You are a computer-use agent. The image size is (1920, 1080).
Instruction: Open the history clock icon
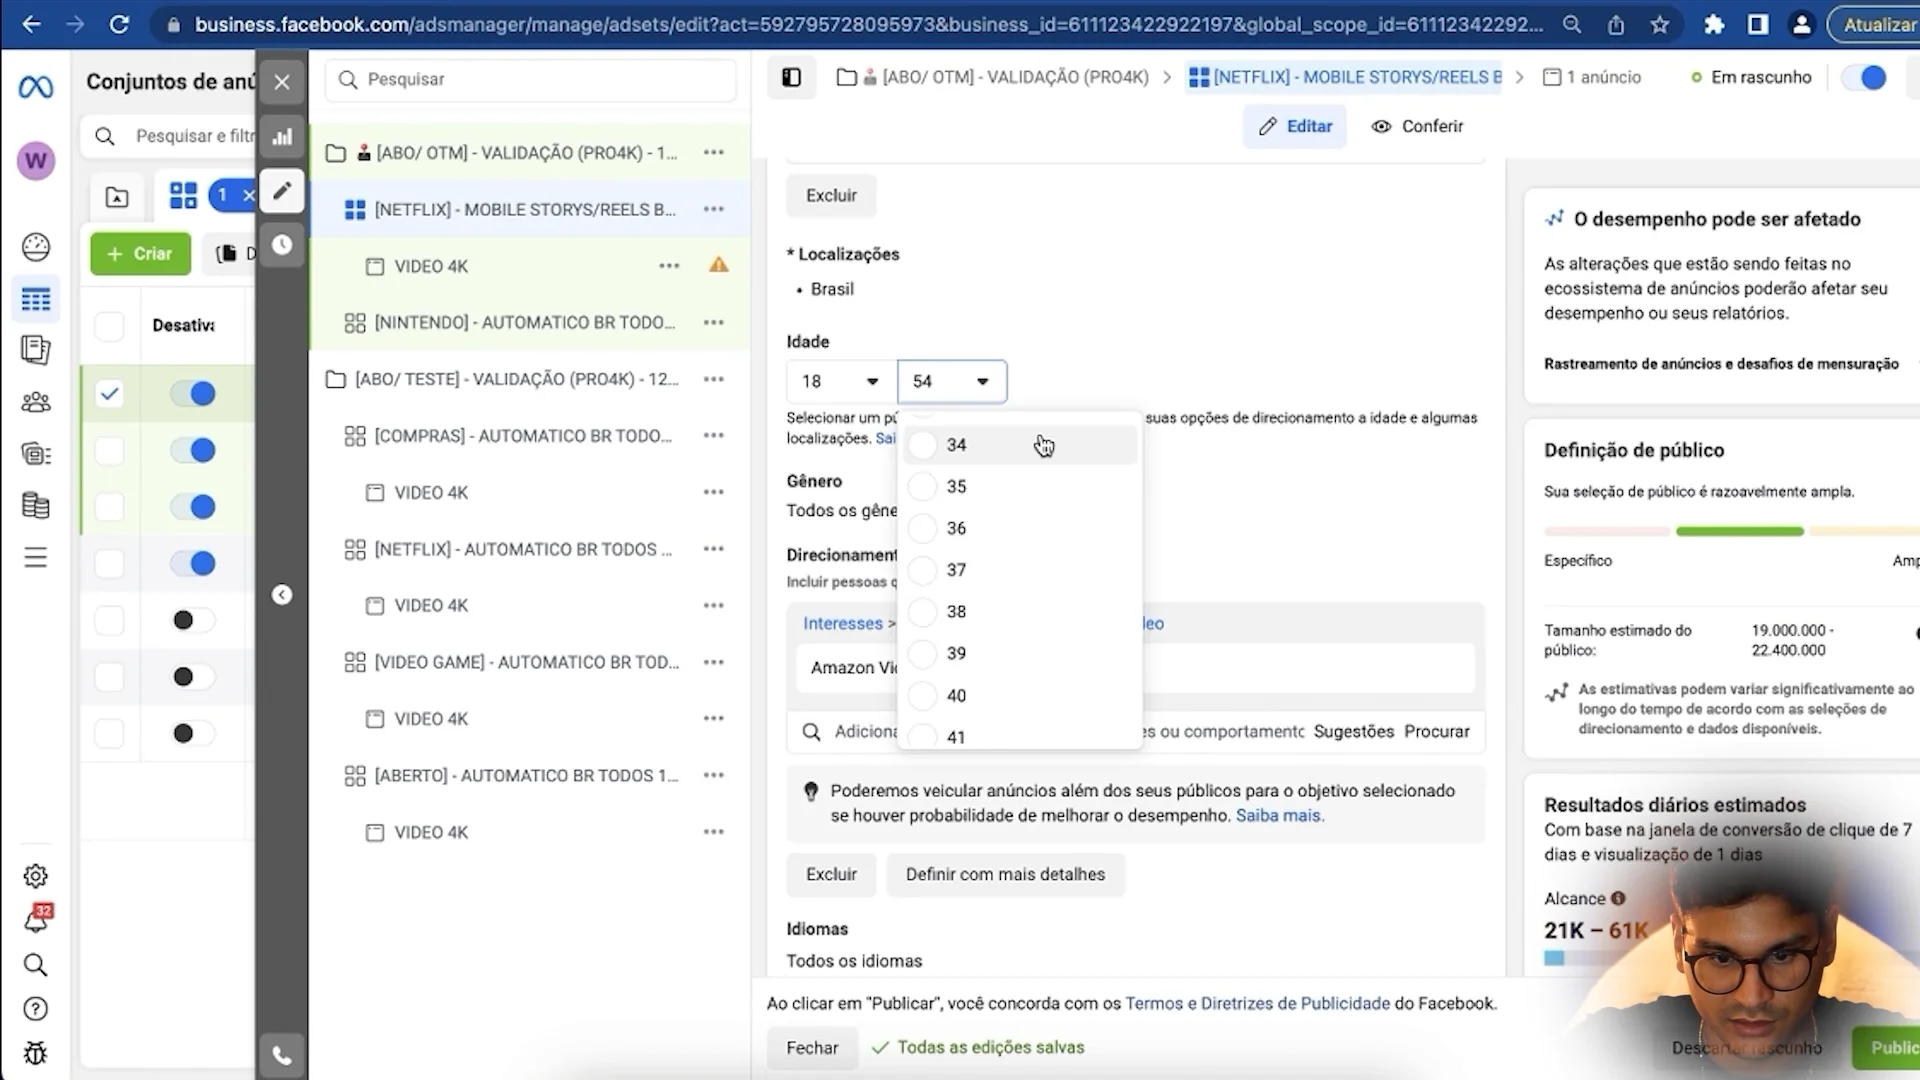[282, 245]
